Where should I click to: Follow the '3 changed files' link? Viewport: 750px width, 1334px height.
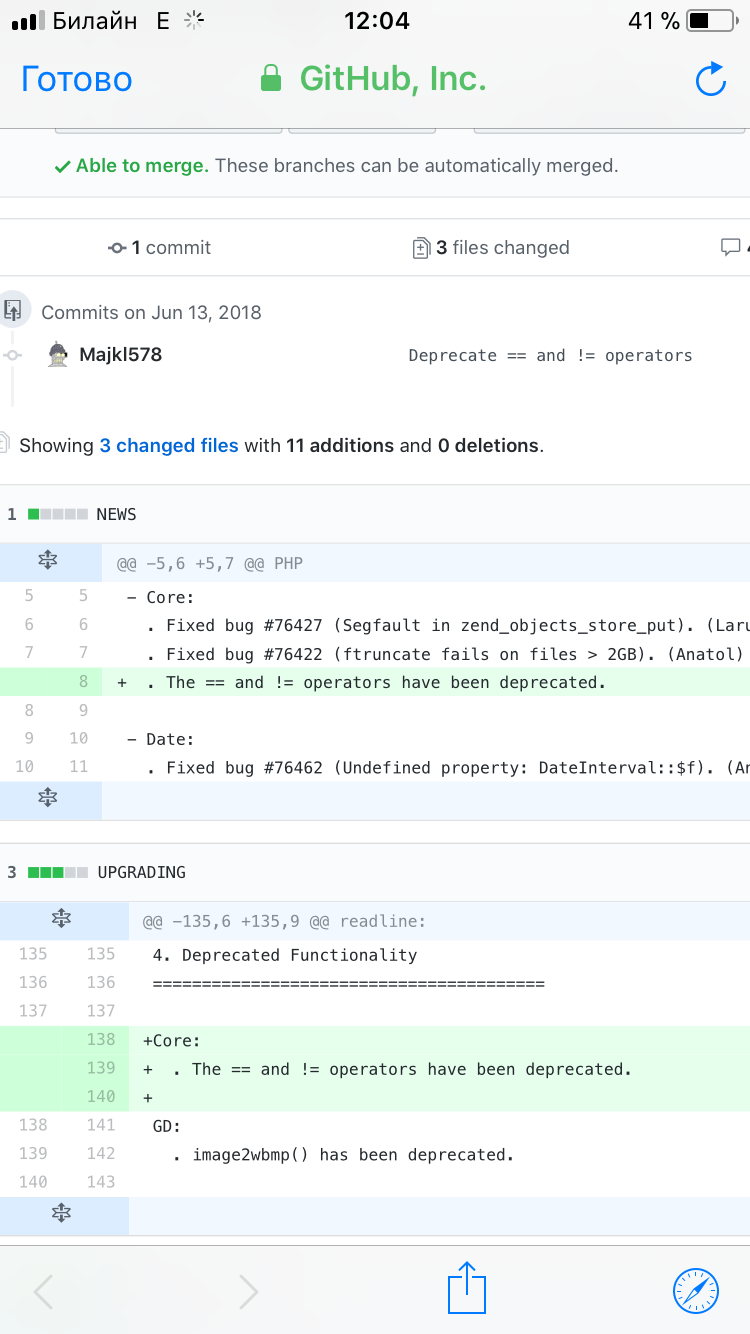tap(168, 446)
